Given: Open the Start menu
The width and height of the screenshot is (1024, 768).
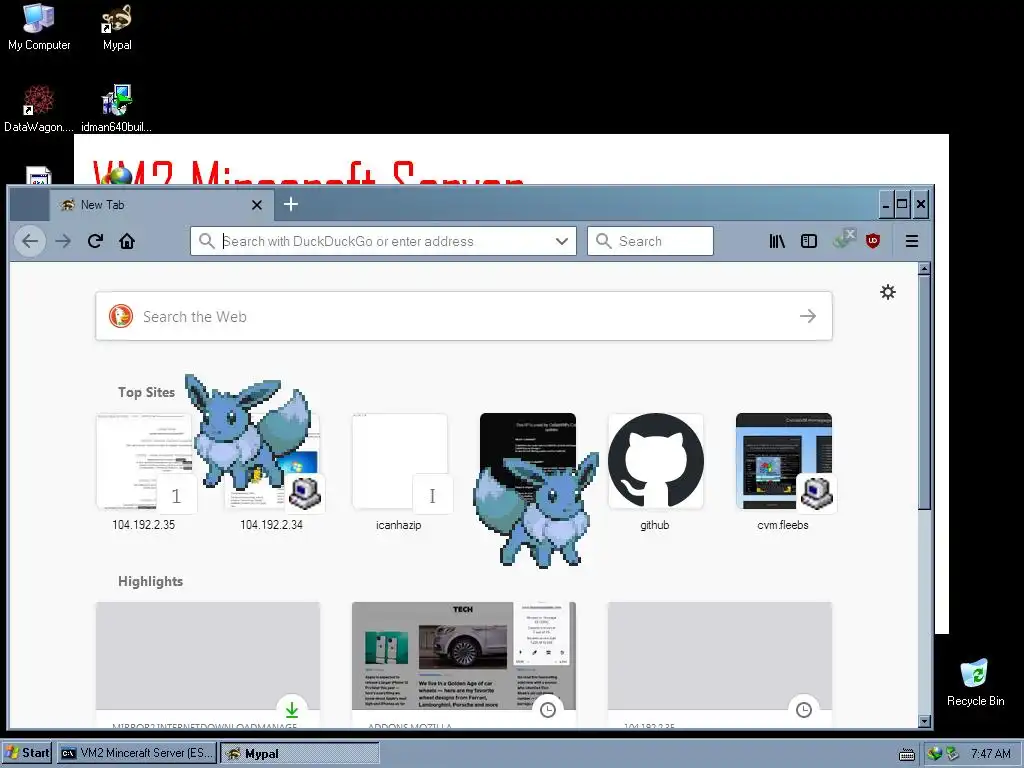Looking at the screenshot, I should click(27, 753).
